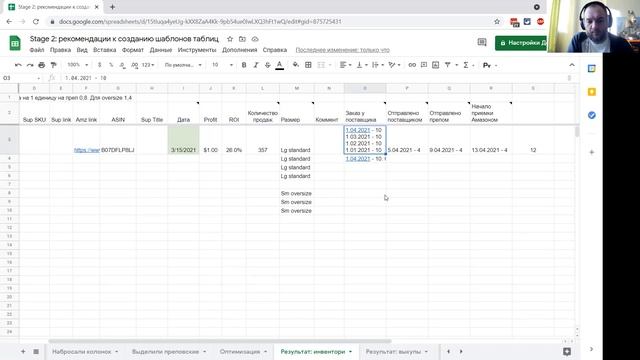
Task: Open the font family dropdown
Action: coord(183,65)
